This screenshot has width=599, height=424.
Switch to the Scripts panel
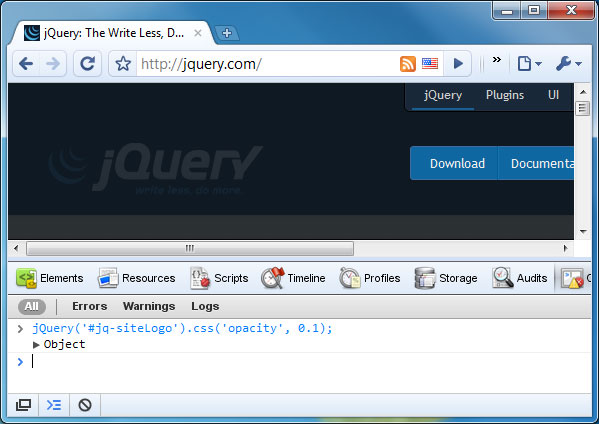[219, 278]
